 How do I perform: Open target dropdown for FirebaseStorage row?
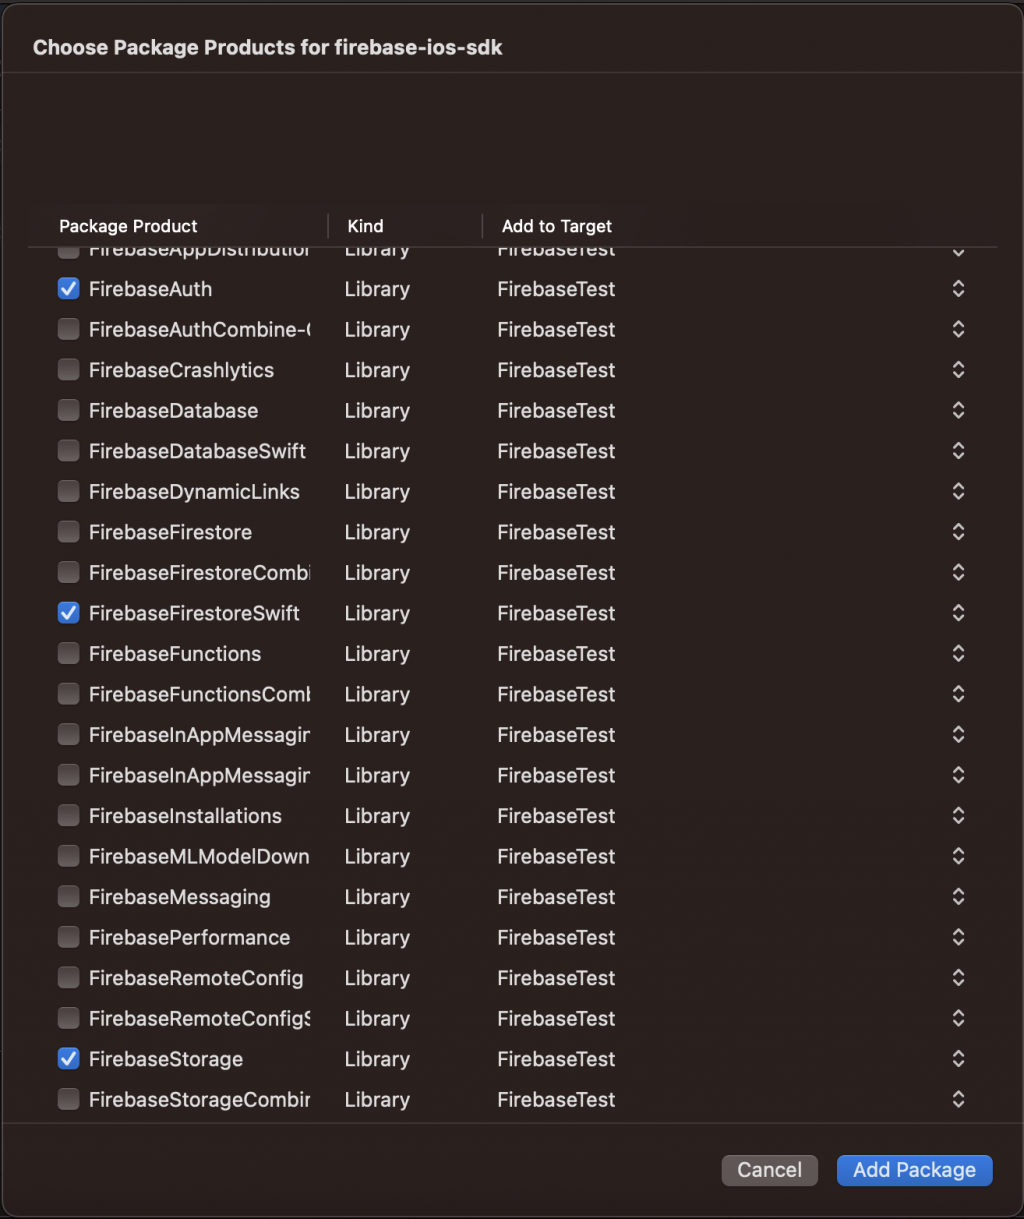(x=958, y=1059)
